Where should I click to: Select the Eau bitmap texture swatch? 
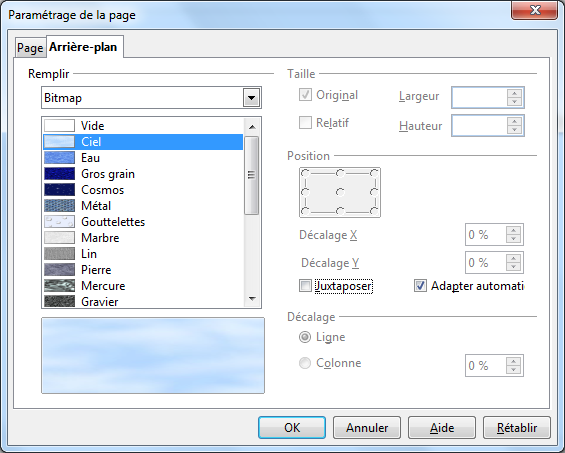[x=59, y=158]
